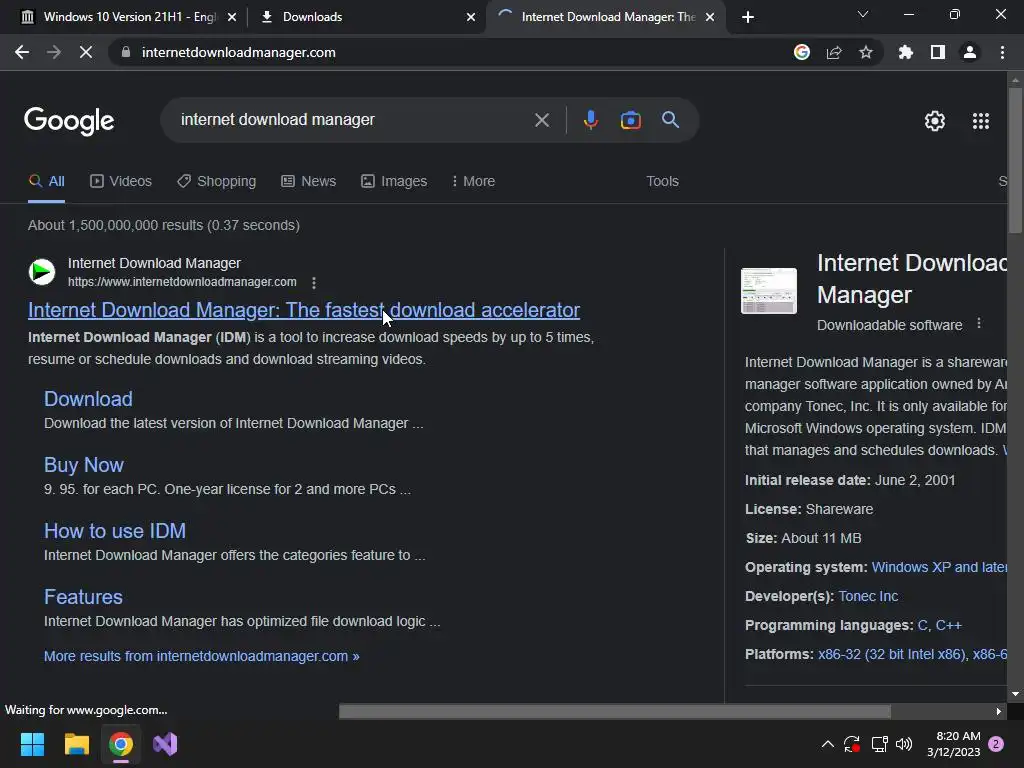Click More results from internetdownloadmanager.com

[201, 656]
